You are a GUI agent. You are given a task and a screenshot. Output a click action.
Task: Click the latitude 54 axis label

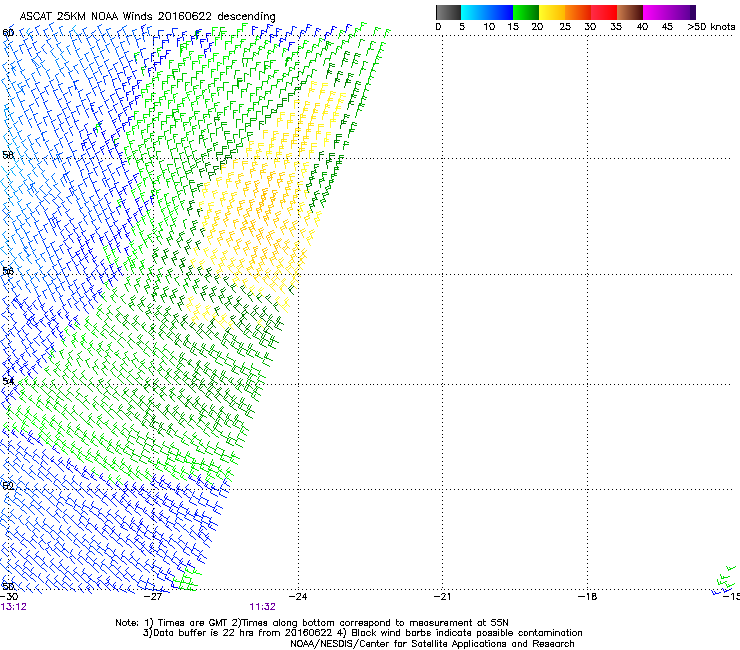coord(8,381)
